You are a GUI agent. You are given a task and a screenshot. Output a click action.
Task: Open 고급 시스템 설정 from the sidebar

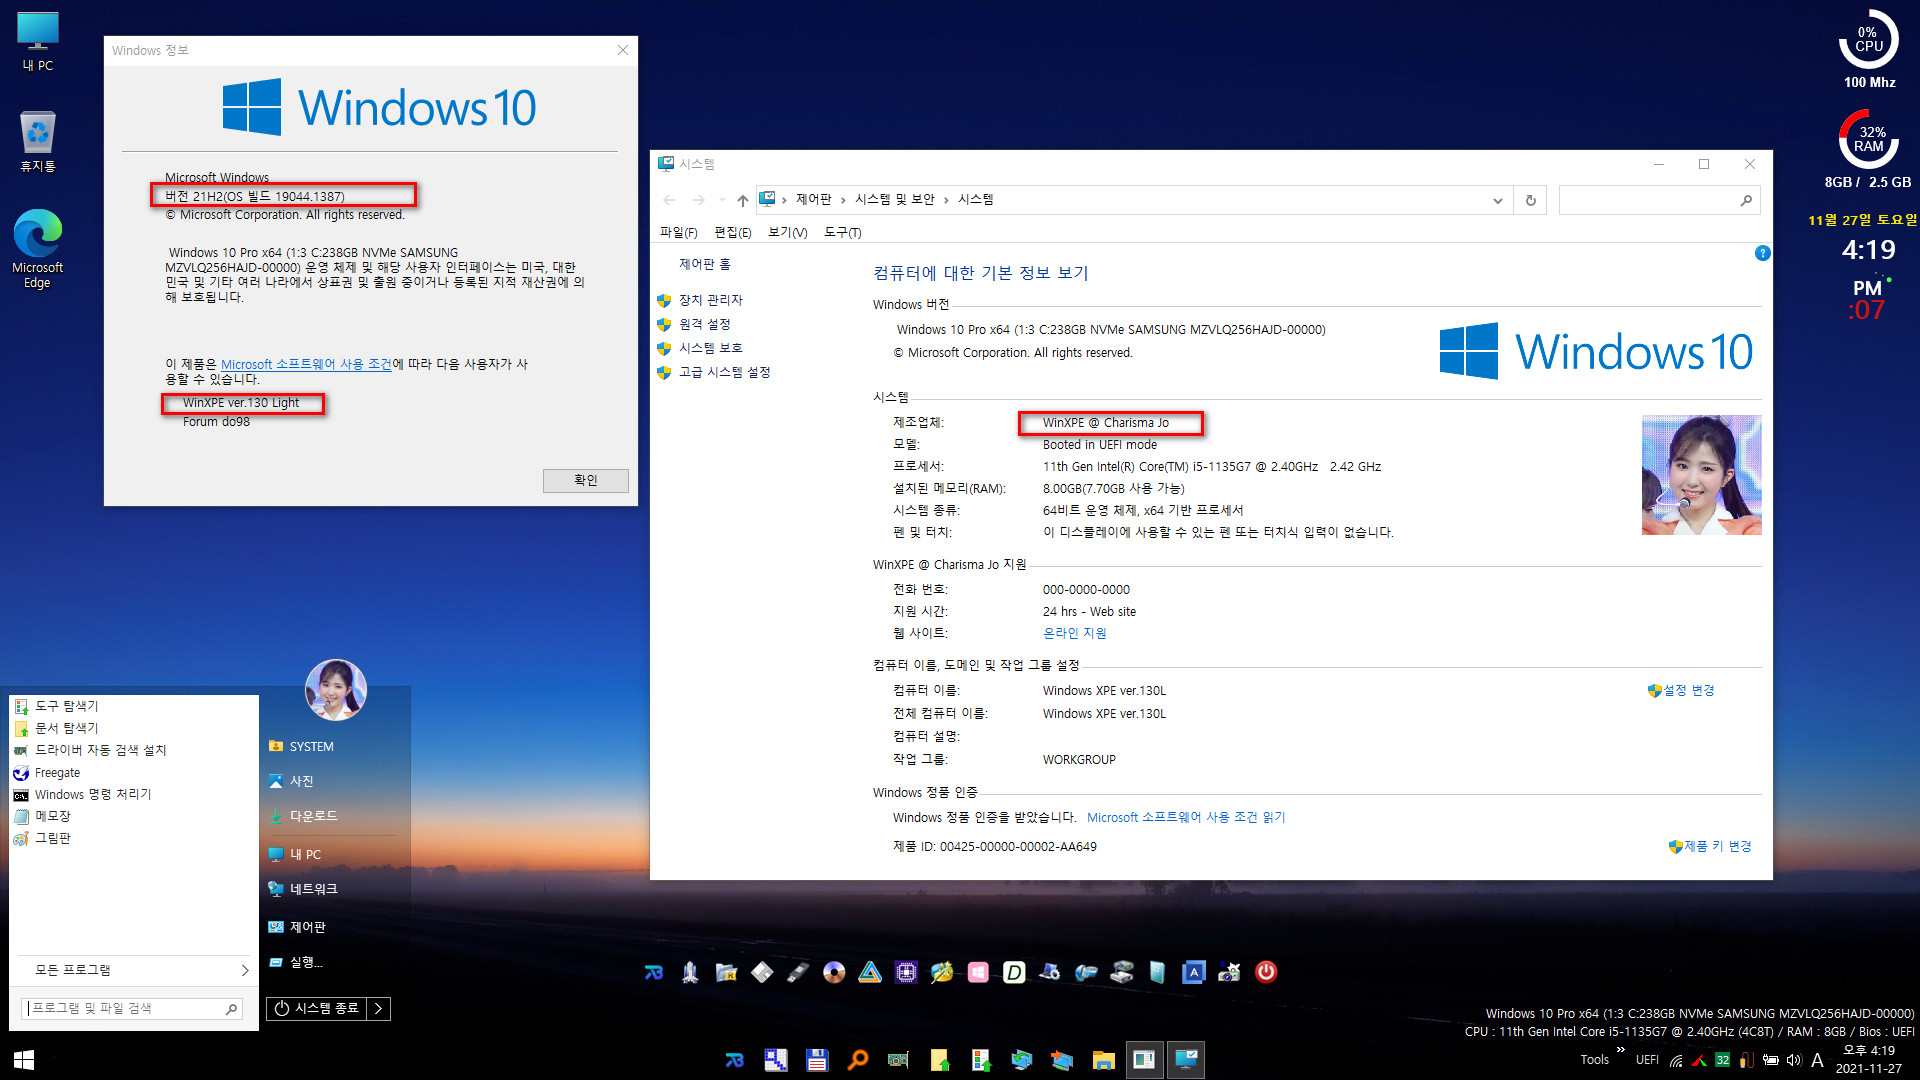(724, 372)
